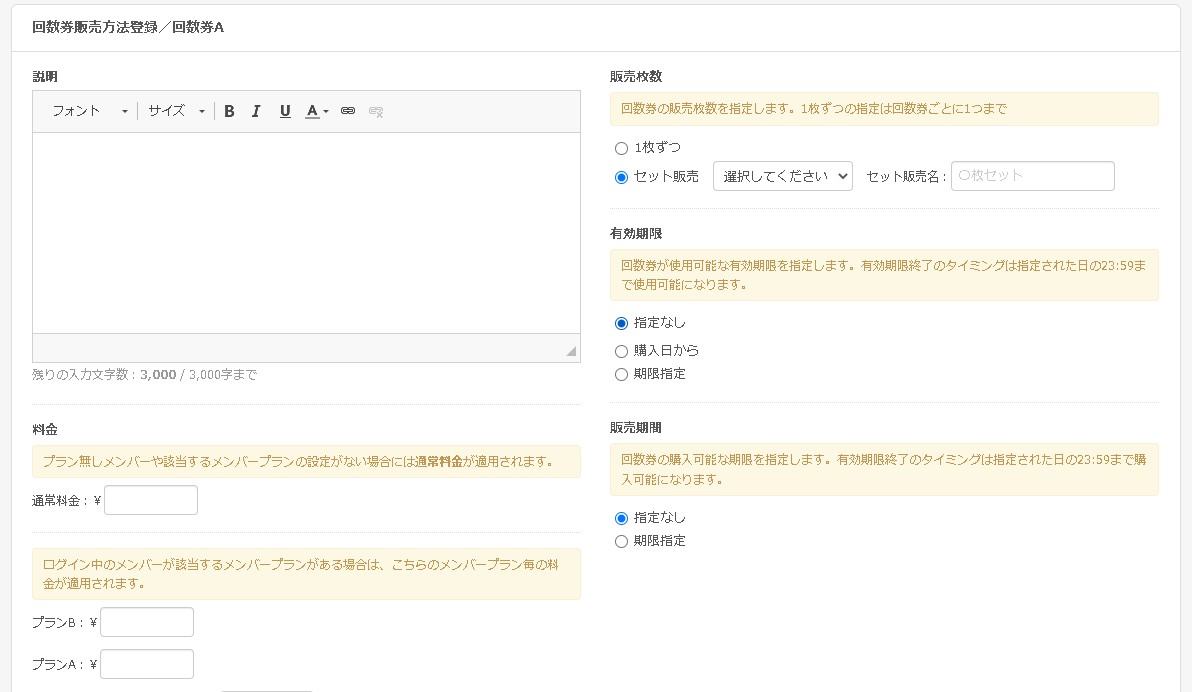The width and height of the screenshot is (1192, 692).
Task: Click inside the 説明 text area
Action: point(306,233)
